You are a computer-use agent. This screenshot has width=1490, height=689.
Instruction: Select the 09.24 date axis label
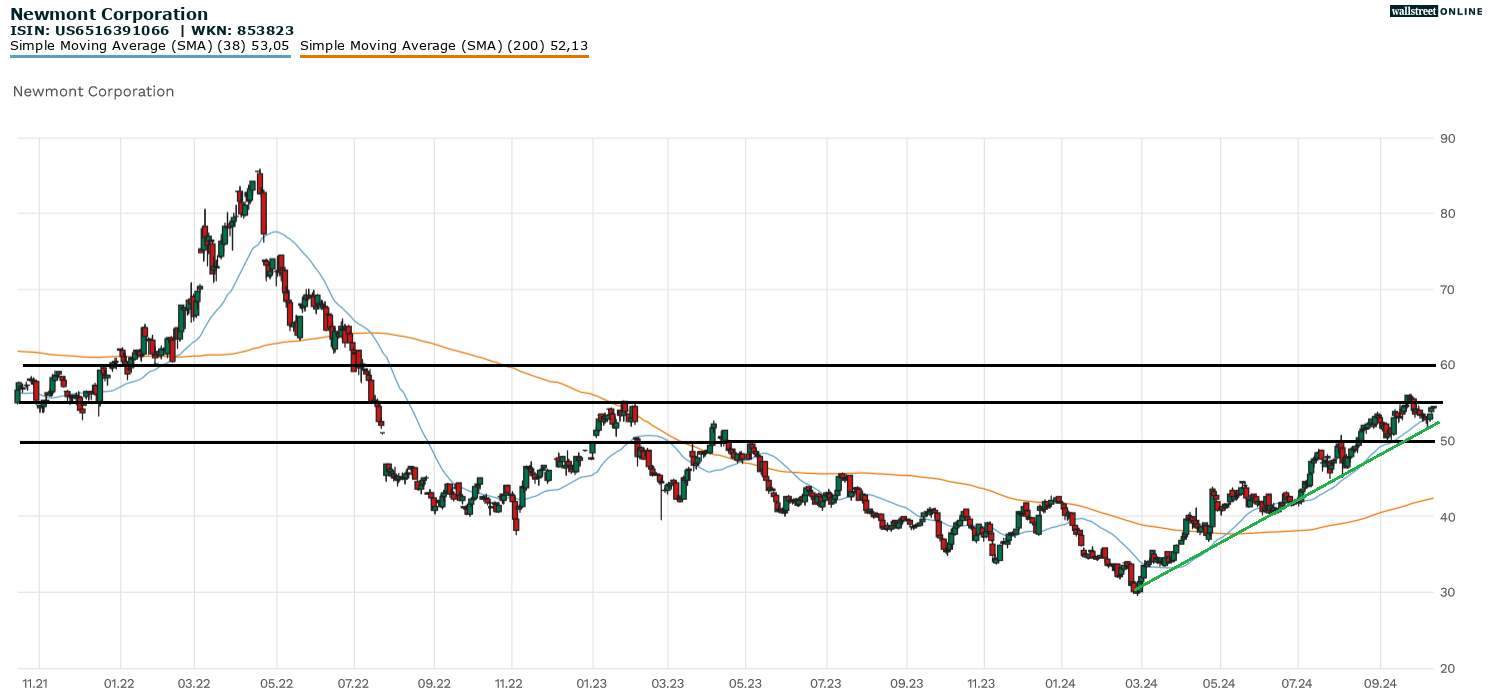(x=1379, y=683)
